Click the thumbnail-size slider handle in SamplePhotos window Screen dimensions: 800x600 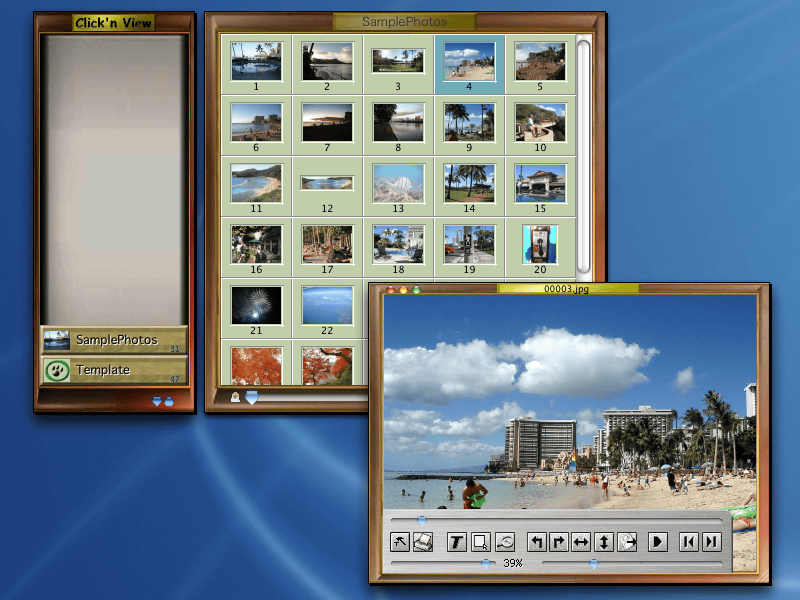point(252,397)
